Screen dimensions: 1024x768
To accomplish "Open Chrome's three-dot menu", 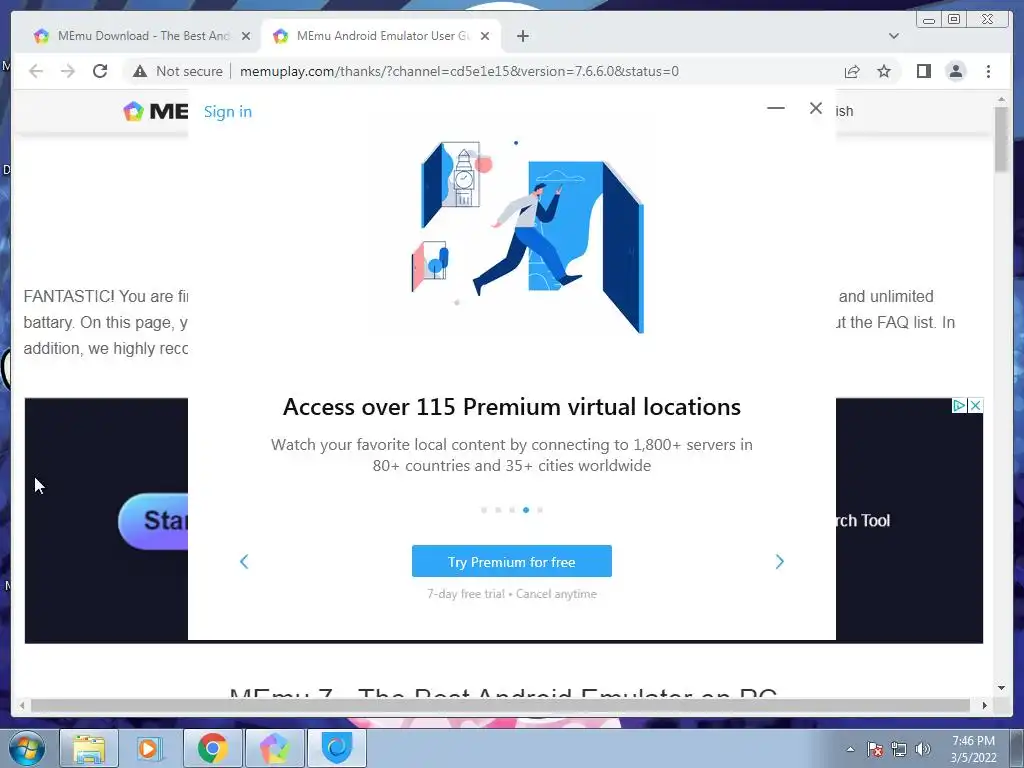I will [988, 71].
